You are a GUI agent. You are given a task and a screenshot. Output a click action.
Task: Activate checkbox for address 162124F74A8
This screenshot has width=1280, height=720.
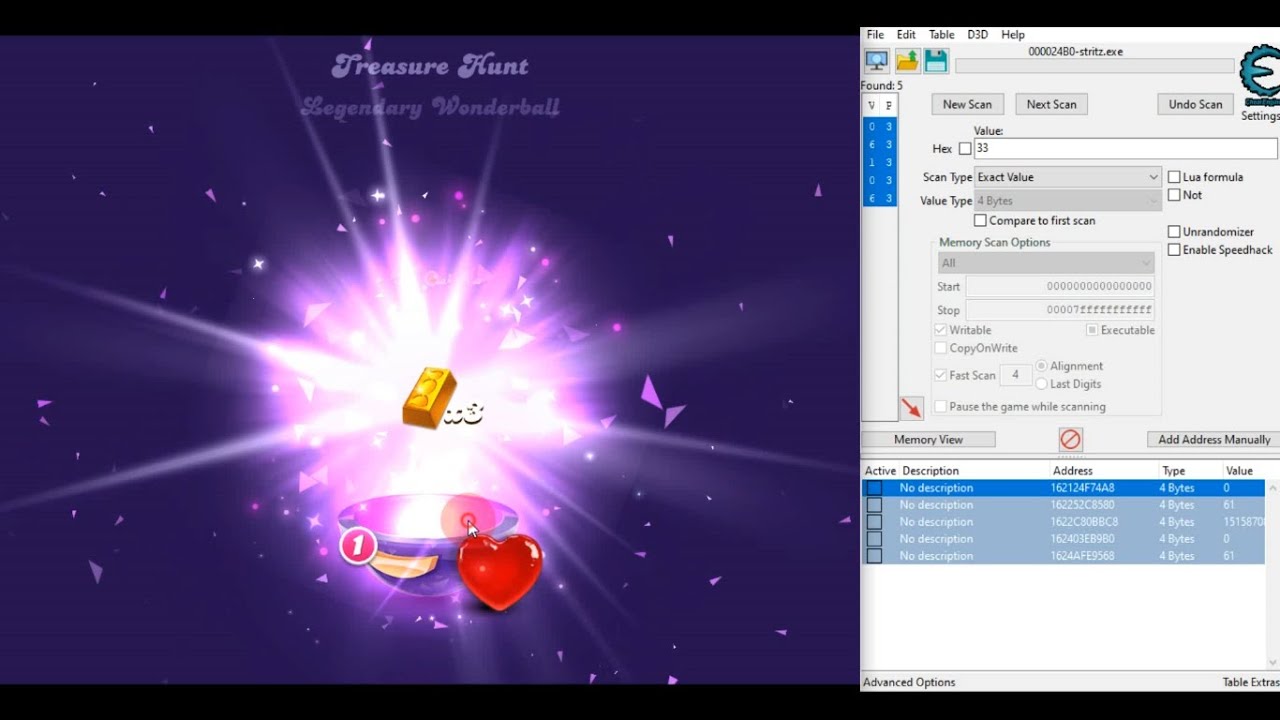[874, 488]
